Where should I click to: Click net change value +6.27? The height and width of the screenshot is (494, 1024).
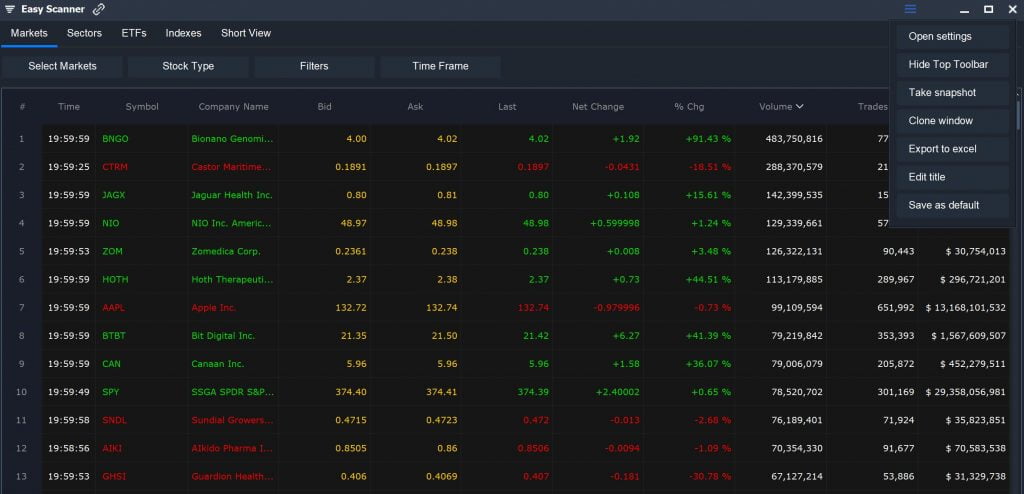tap(626, 335)
